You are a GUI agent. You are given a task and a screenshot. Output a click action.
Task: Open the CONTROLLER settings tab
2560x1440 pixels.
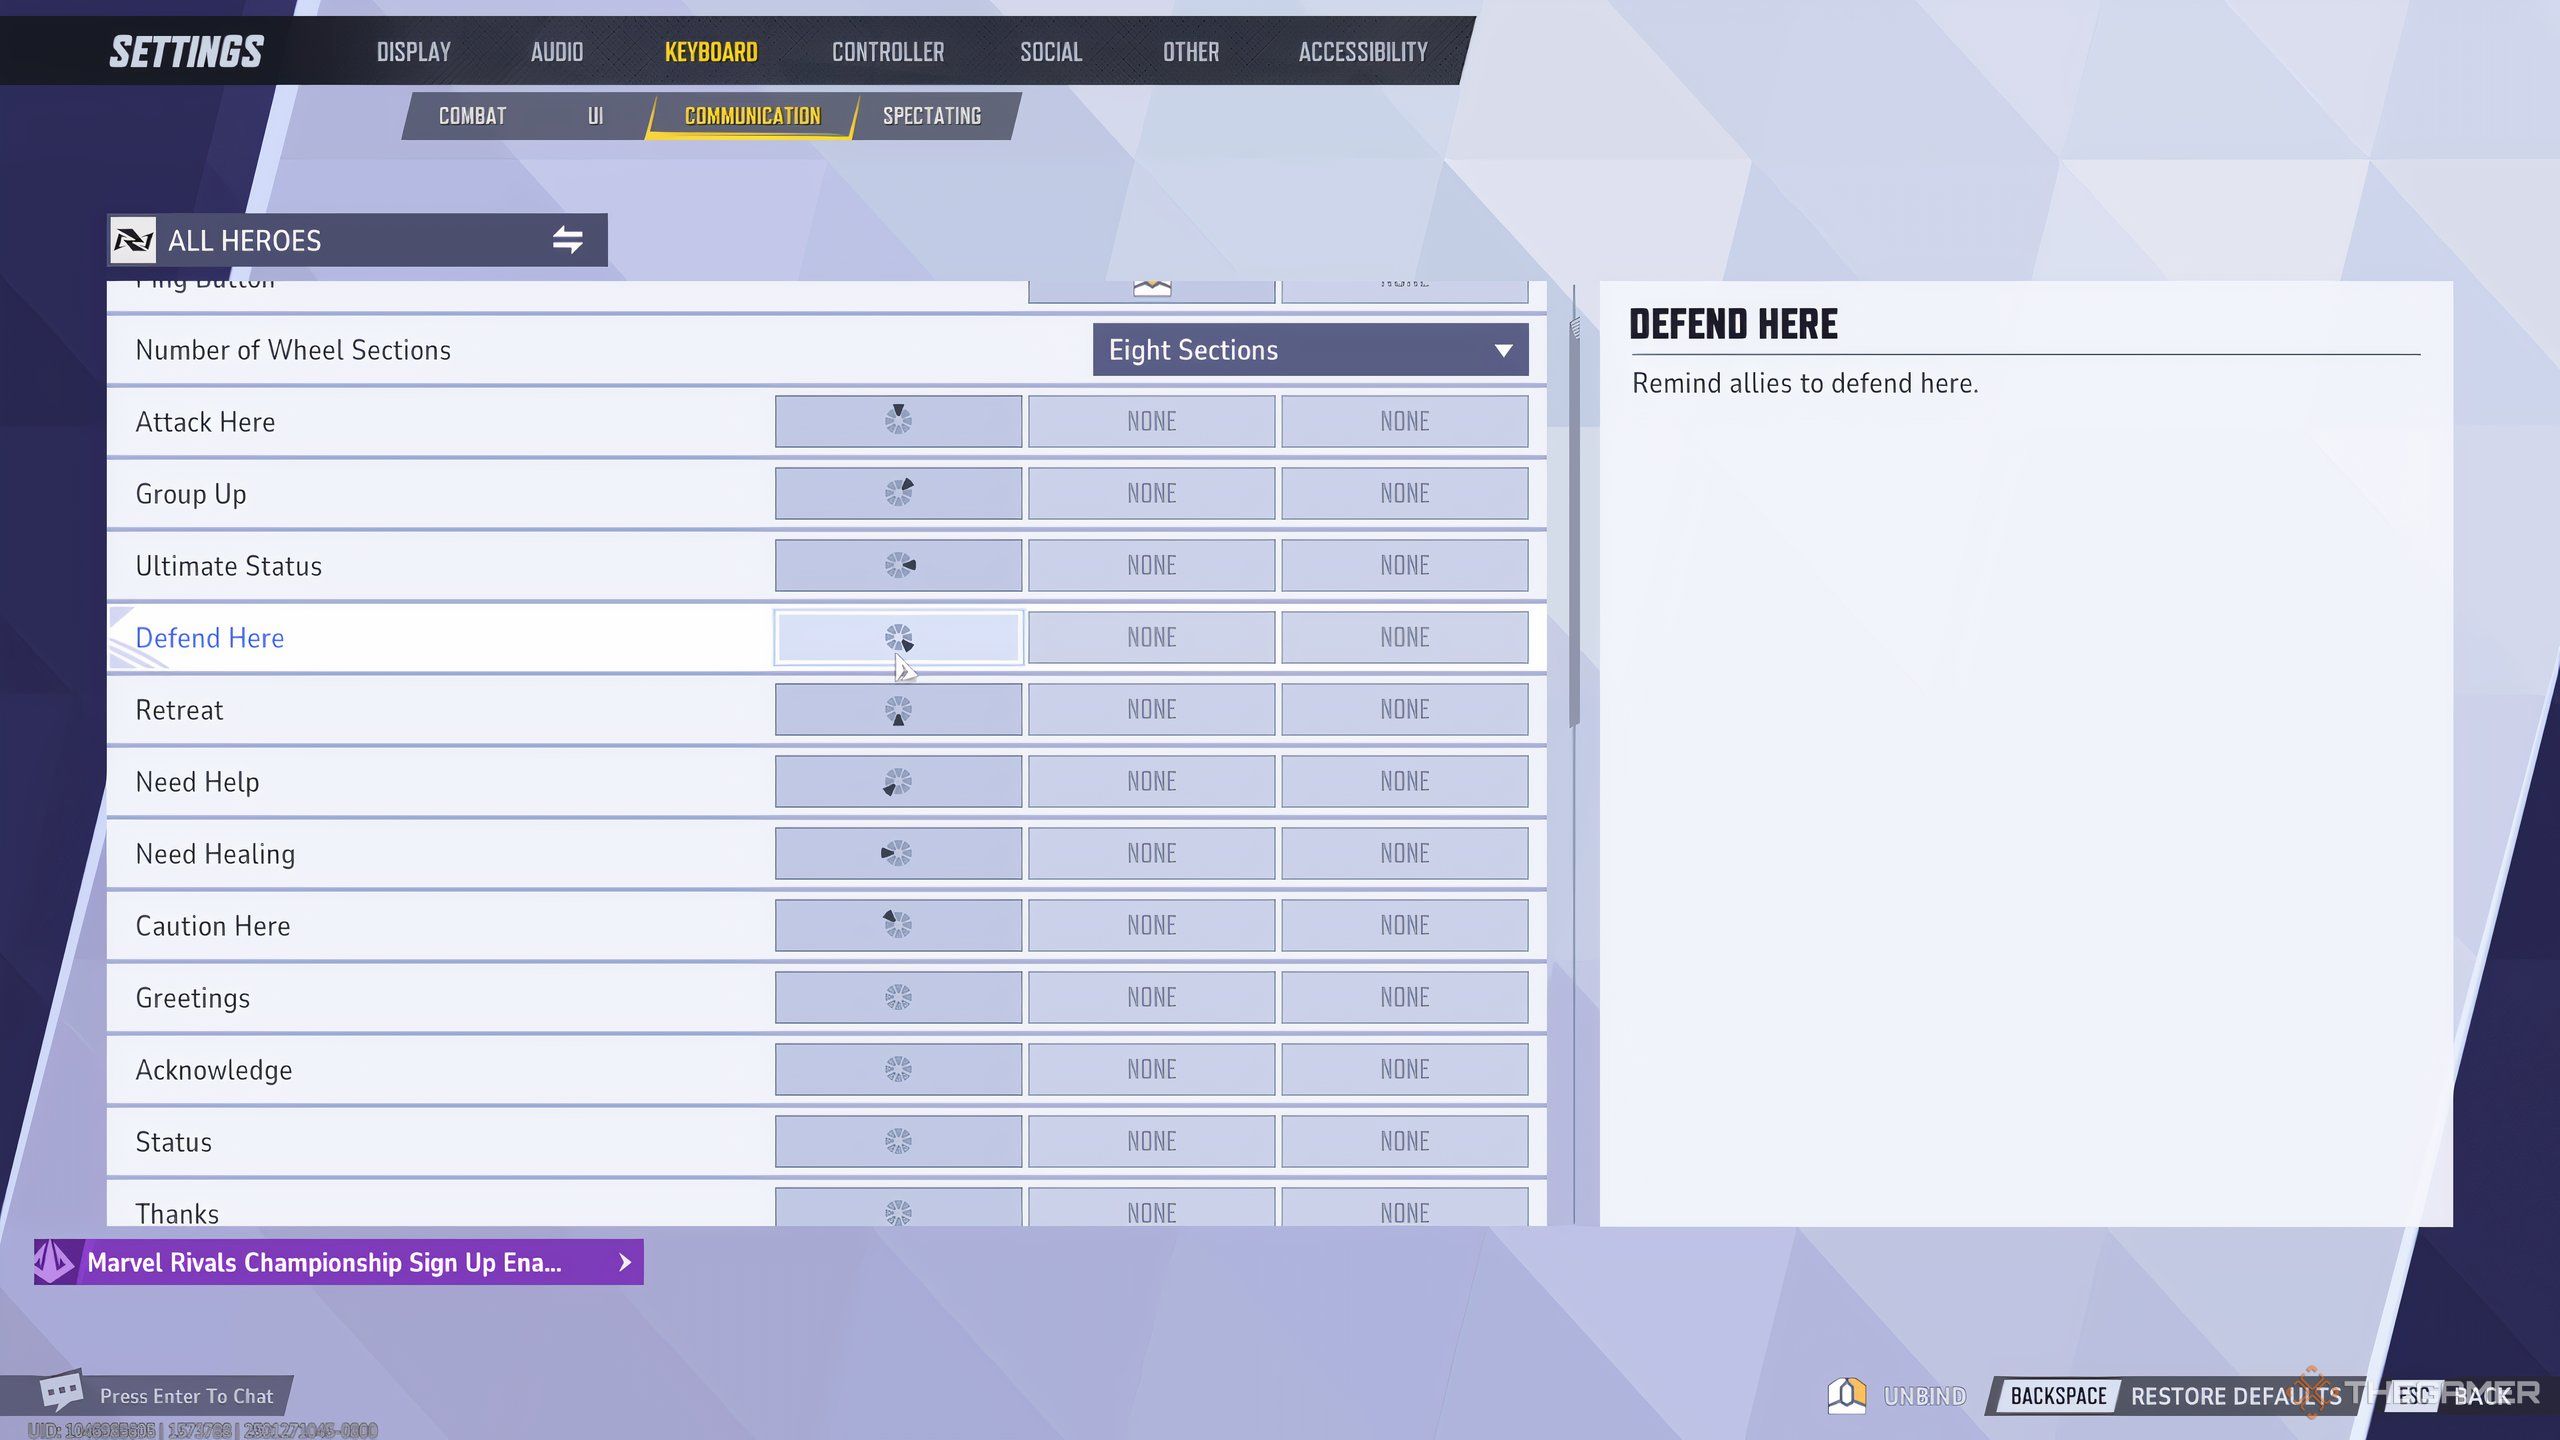[888, 51]
